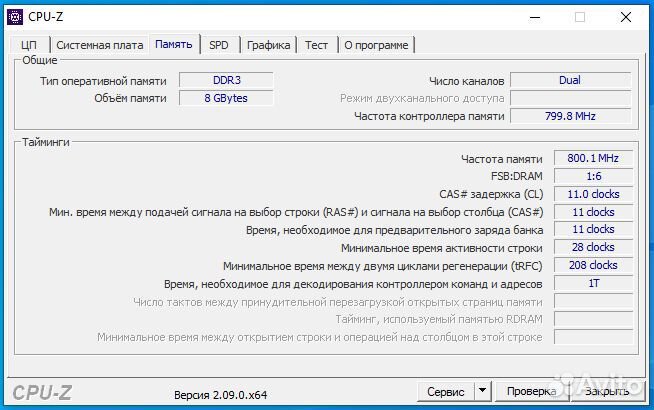
Task: Select the 799.8 MHz controller frequency value
Action: tap(570, 116)
